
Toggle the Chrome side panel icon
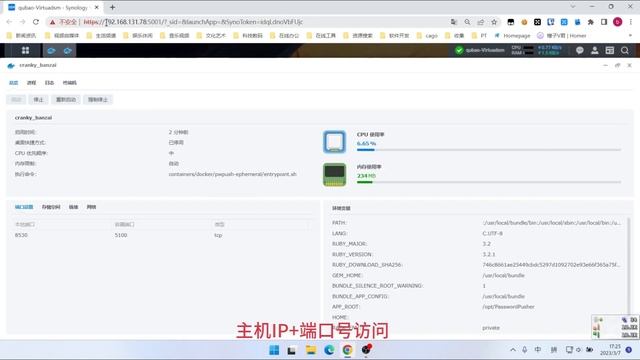[604, 22]
